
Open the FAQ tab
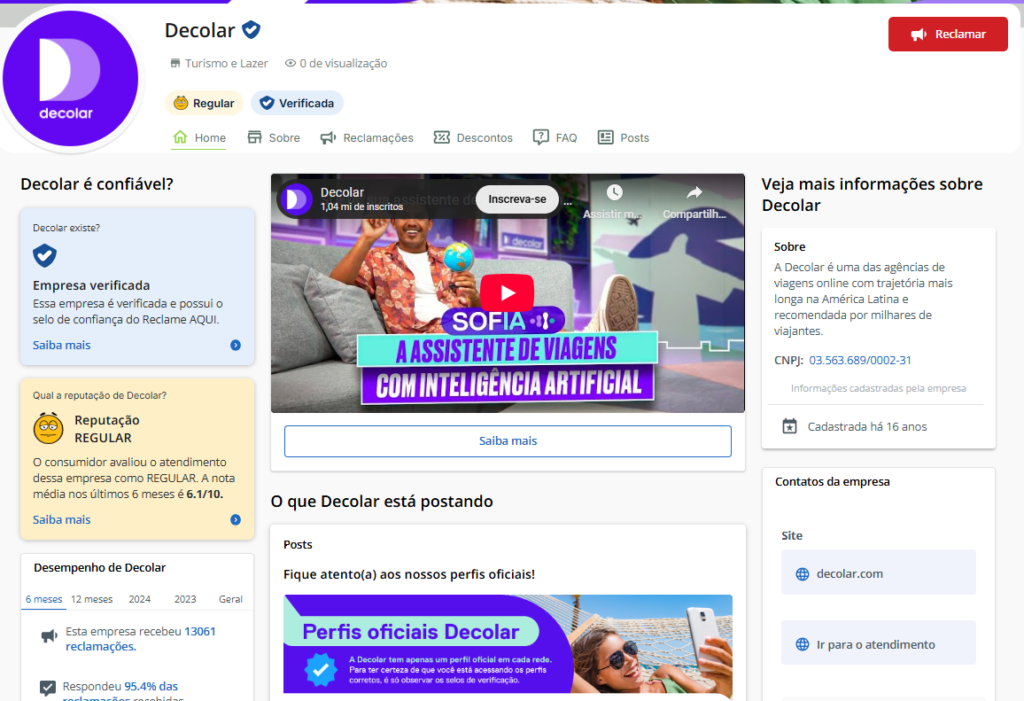pos(555,138)
